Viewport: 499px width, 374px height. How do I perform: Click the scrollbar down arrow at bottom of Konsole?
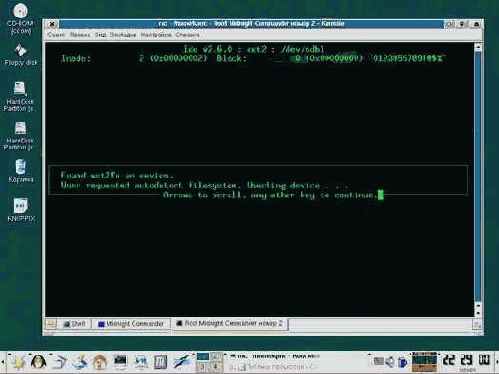tap(478, 313)
